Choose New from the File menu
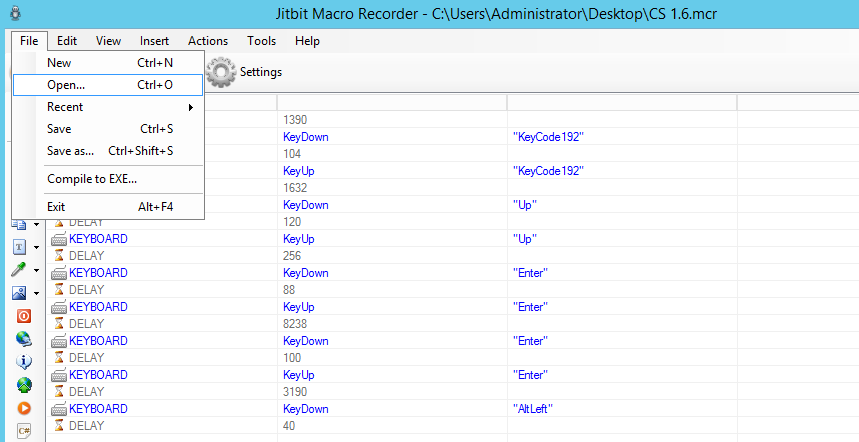The height and width of the screenshot is (442, 859). pyautogui.click(x=108, y=63)
